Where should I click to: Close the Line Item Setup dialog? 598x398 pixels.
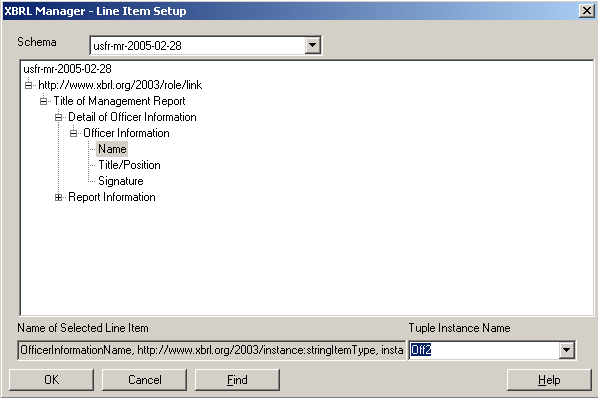(587, 11)
